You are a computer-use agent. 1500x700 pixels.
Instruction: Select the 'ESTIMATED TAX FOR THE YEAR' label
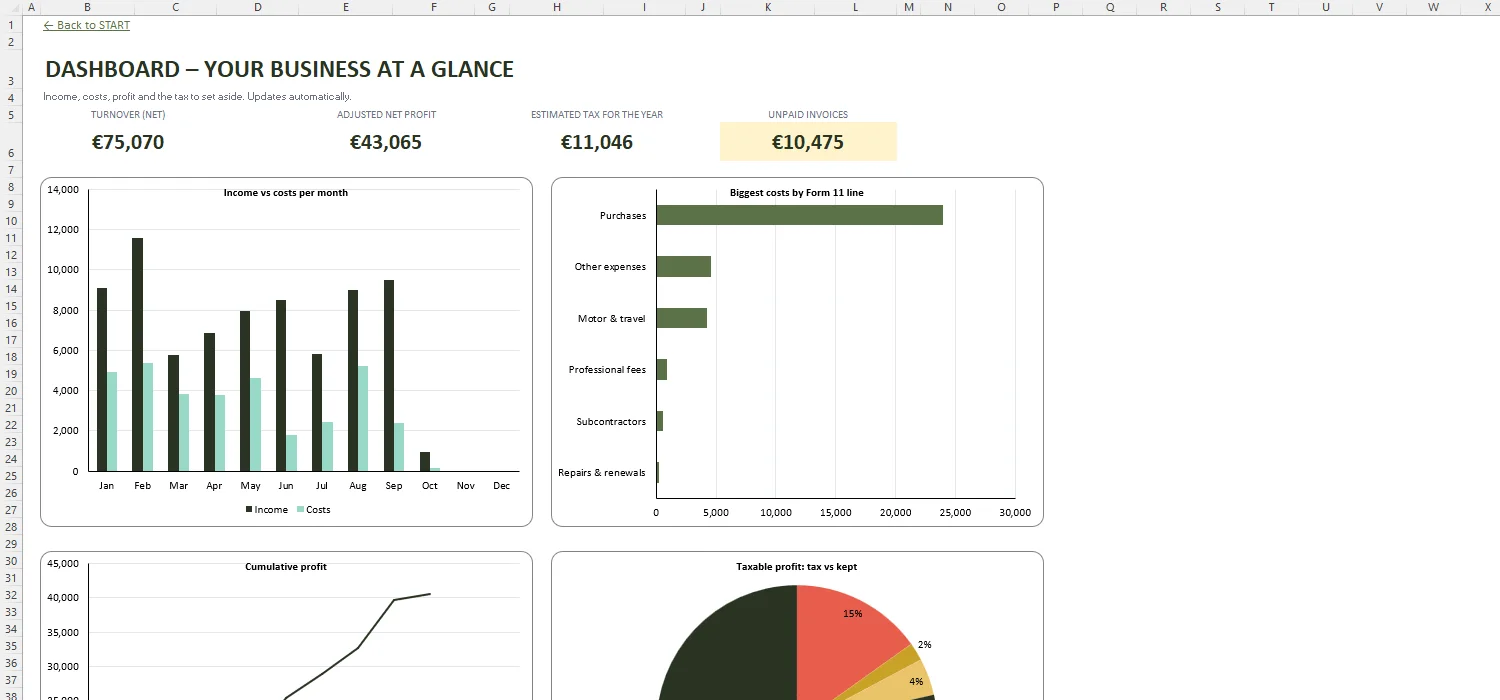[x=597, y=114]
